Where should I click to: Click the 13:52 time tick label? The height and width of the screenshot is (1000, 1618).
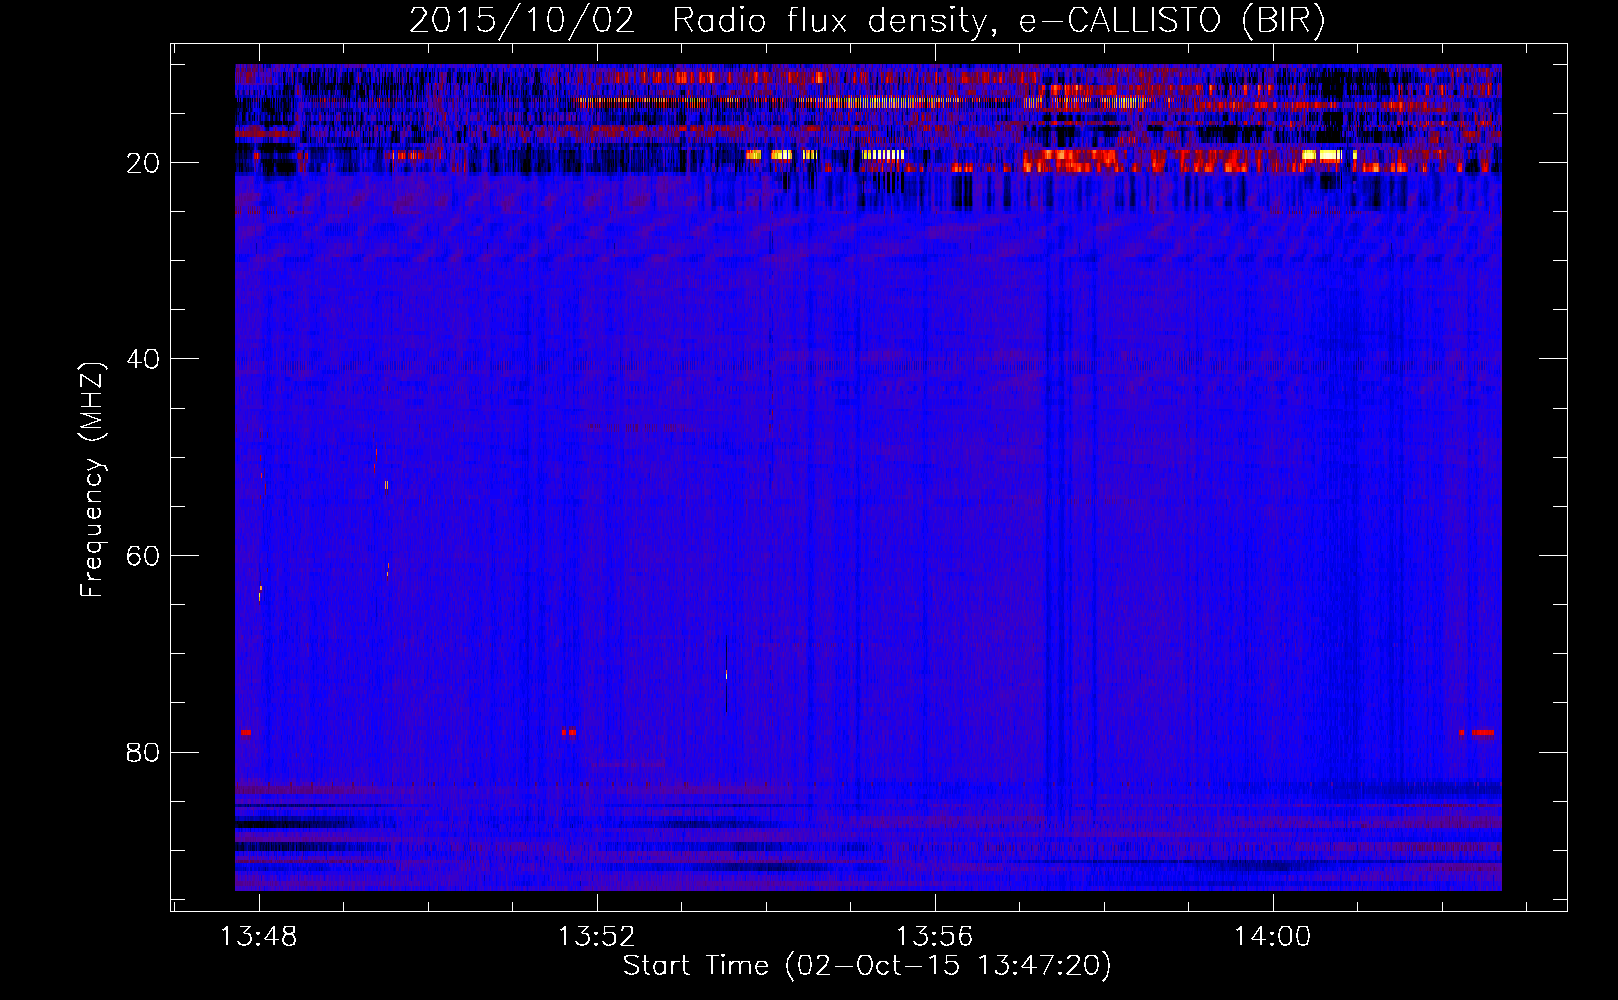click(x=597, y=937)
